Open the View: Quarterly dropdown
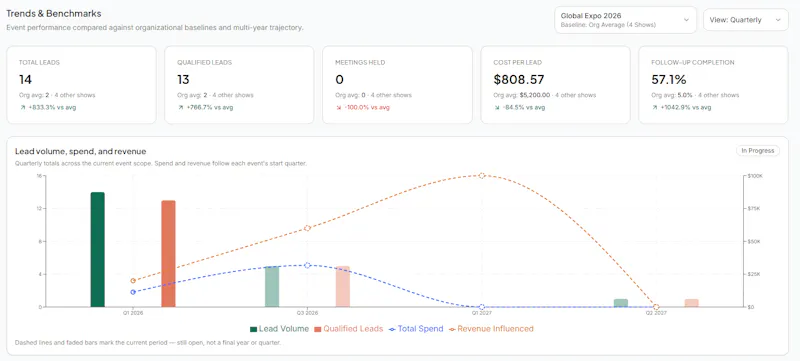800x361 pixels. (745, 20)
